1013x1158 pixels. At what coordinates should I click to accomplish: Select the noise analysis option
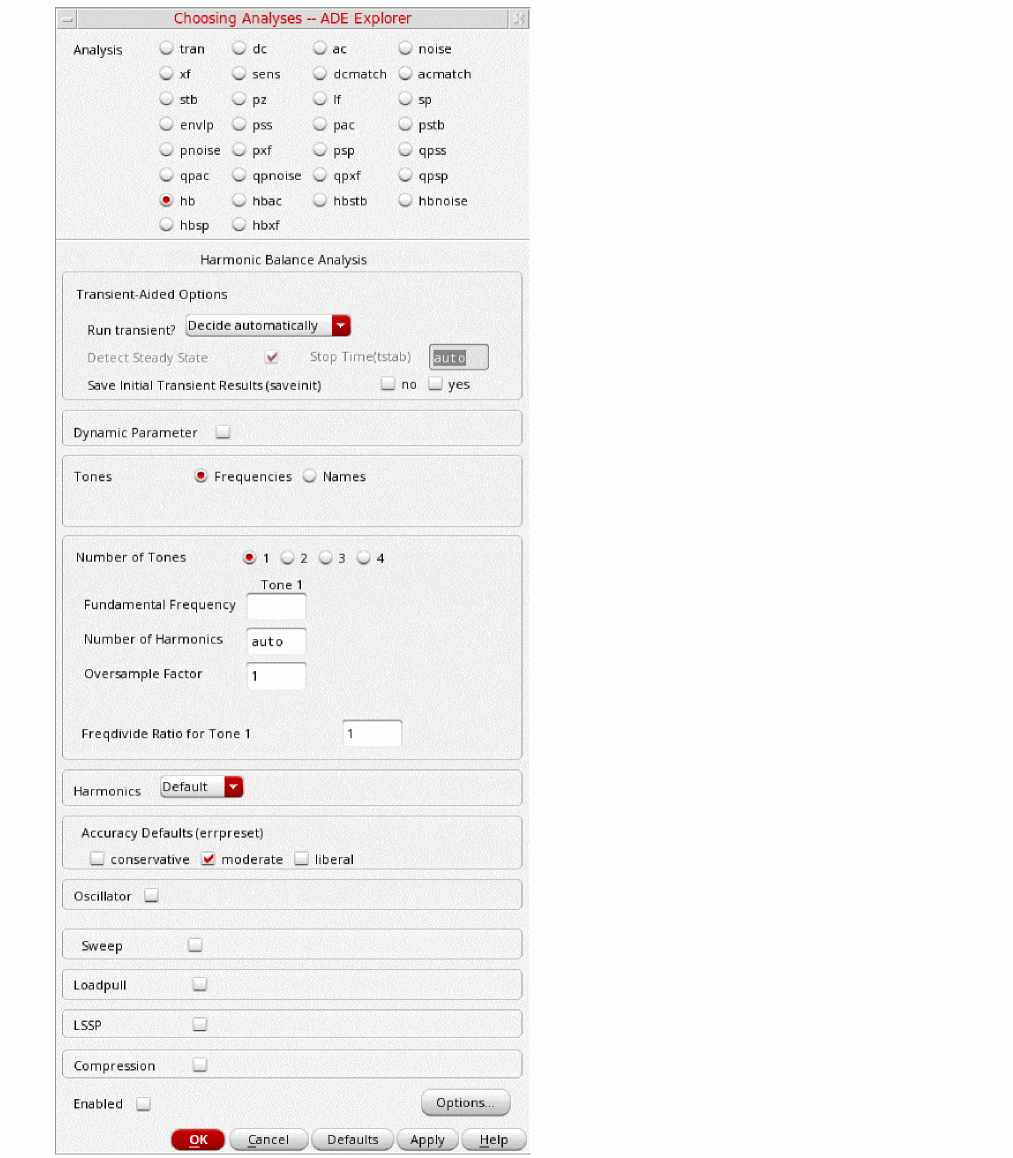point(405,49)
